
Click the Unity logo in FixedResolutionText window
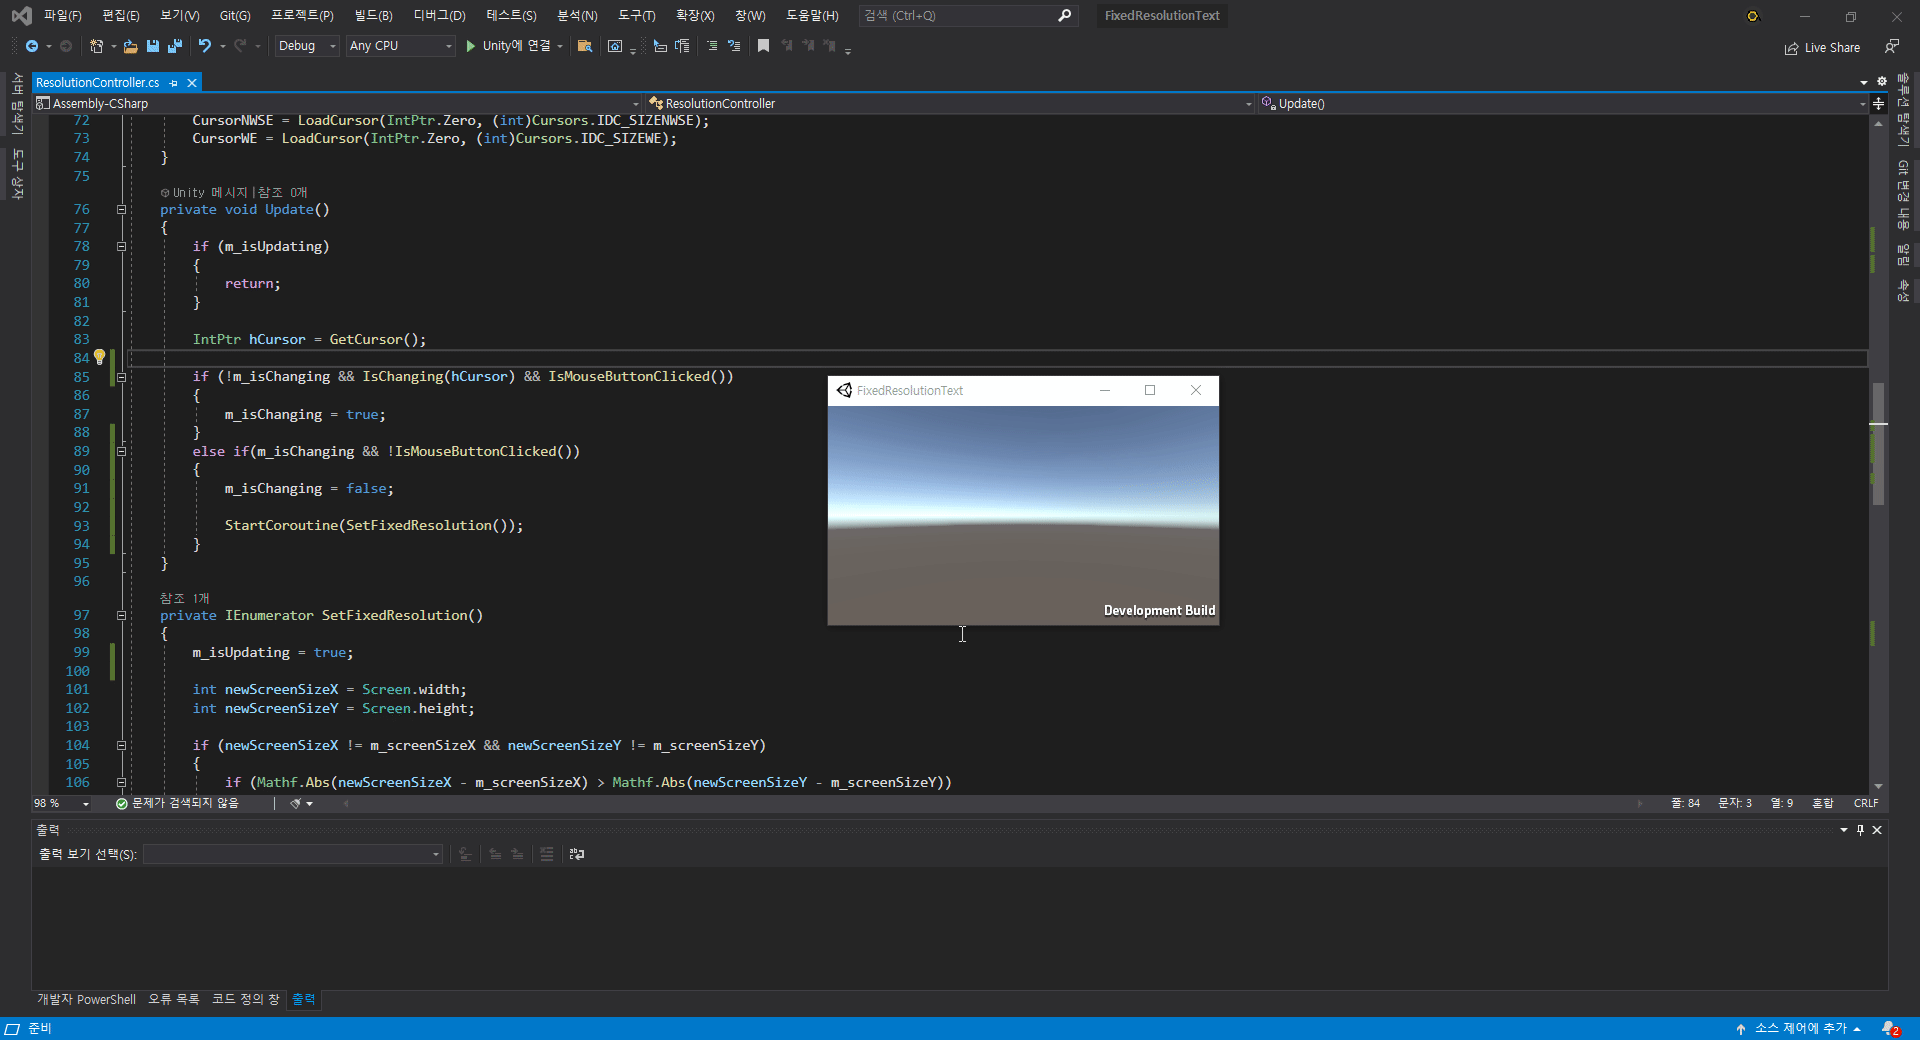click(844, 390)
